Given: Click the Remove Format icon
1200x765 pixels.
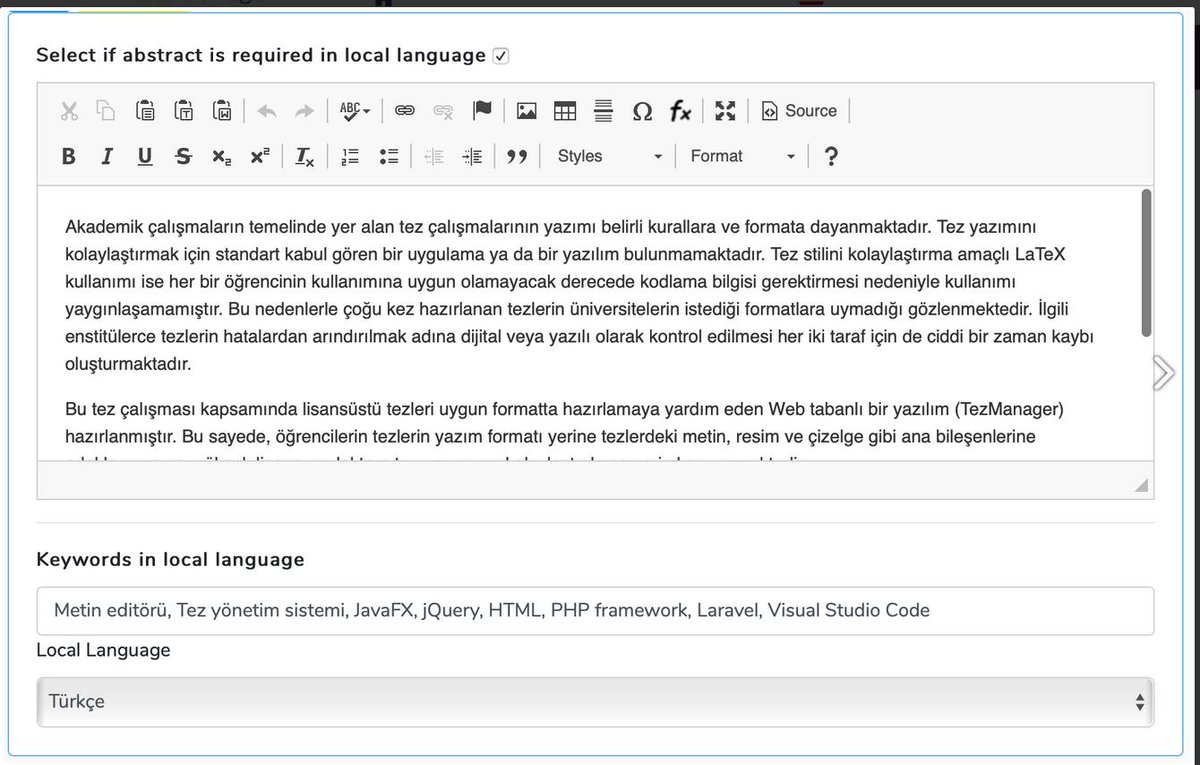Looking at the screenshot, I should point(305,156).
